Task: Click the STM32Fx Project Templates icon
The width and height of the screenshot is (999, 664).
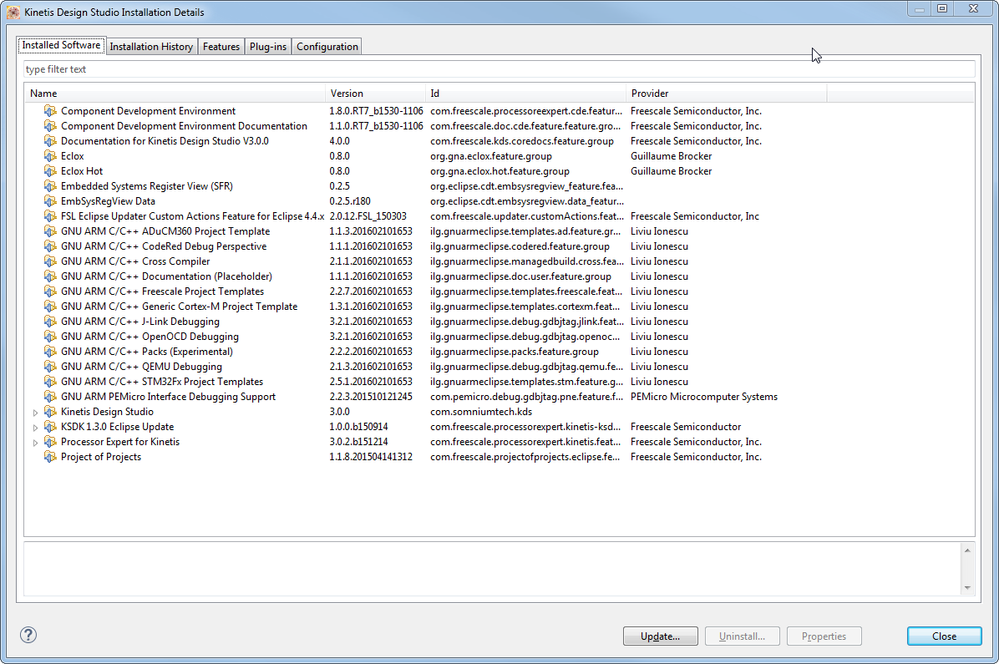Action: (50, 382)
